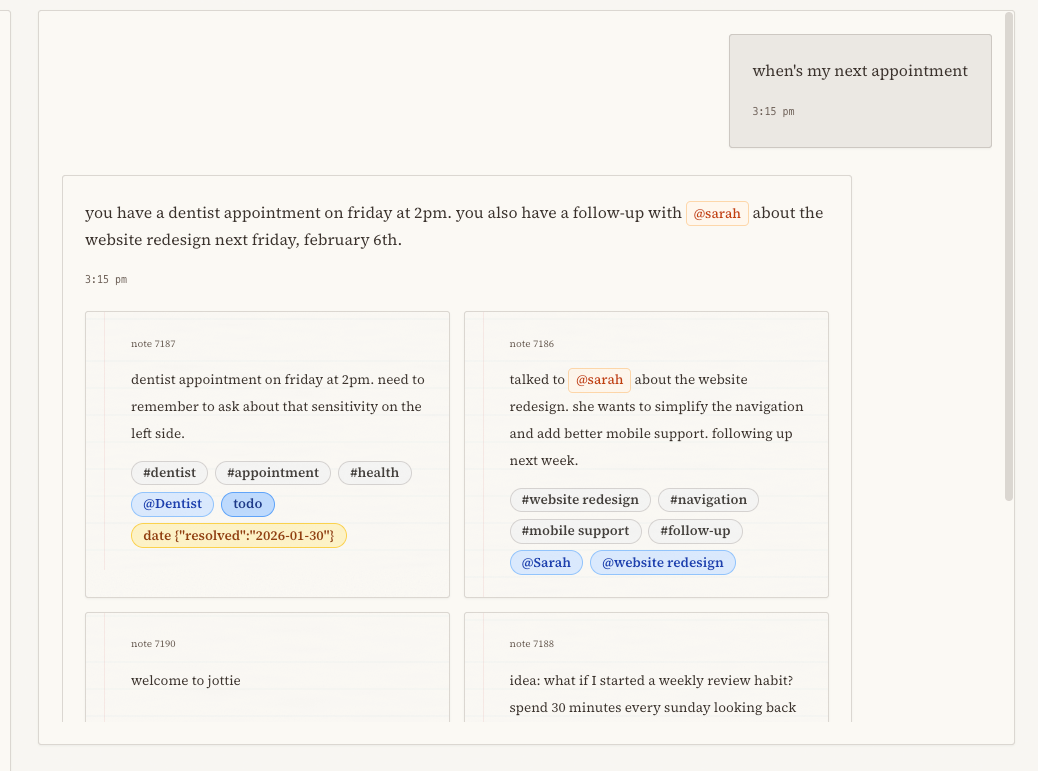Viewport: 1038px width, 771px height.
Task: Open the @Sarah mention pill on note 7186
Action: (x=546, y=562)
